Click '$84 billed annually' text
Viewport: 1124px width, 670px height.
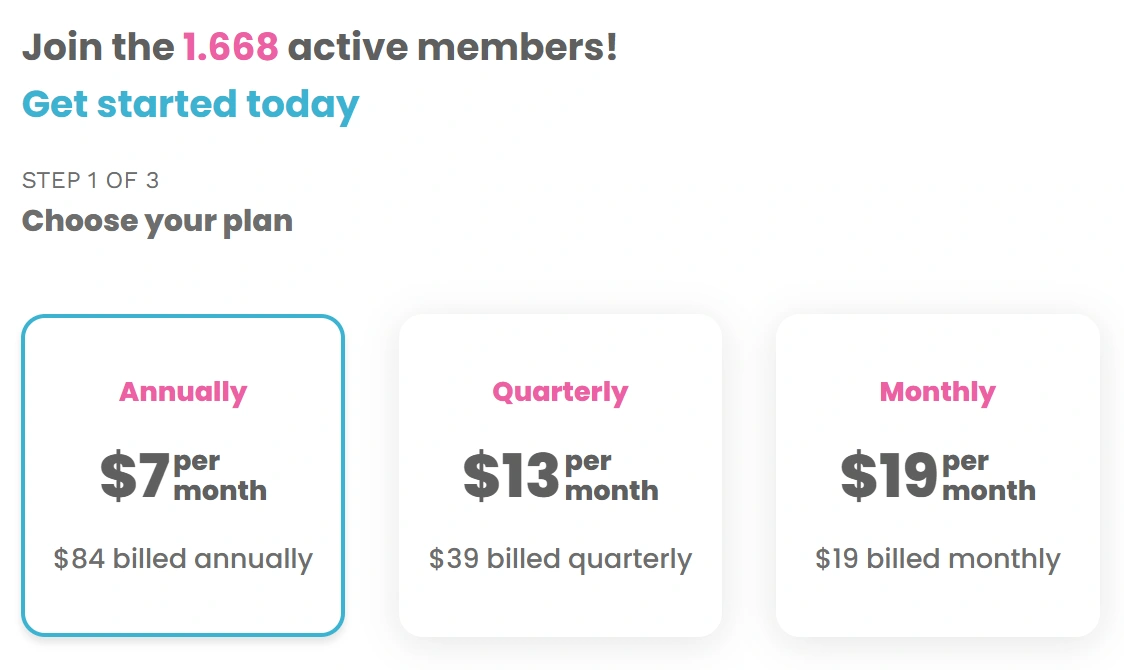183,558
